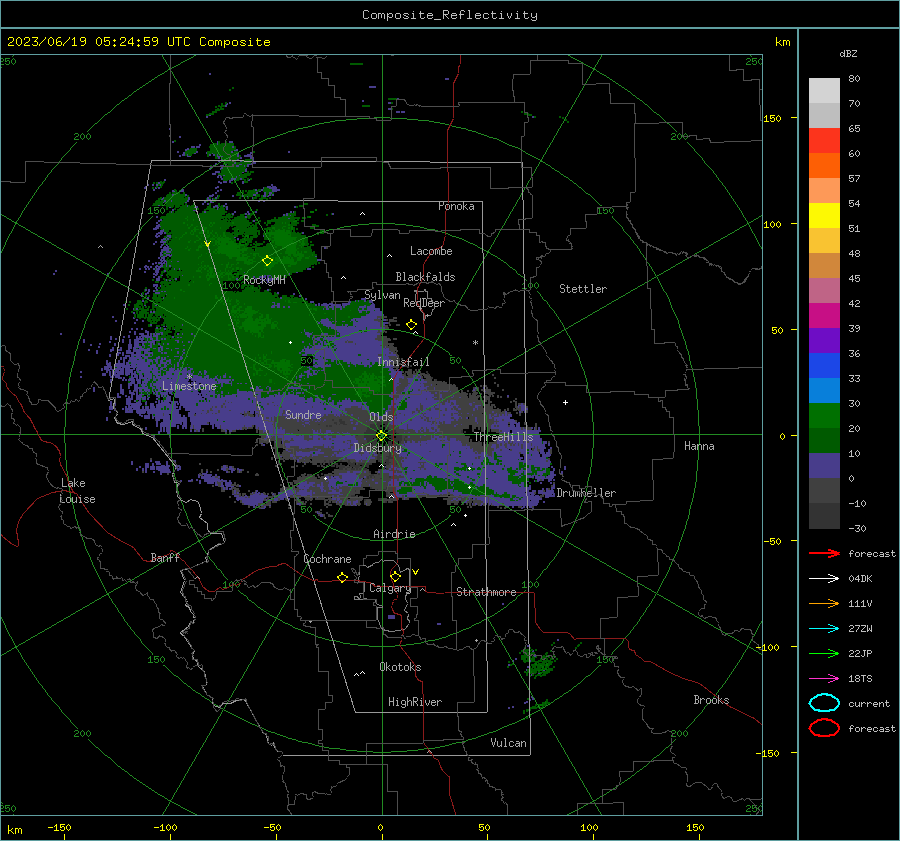Click the 80 dBZ value at scale top
Viewport: 900px width, 841px height.
854,79
